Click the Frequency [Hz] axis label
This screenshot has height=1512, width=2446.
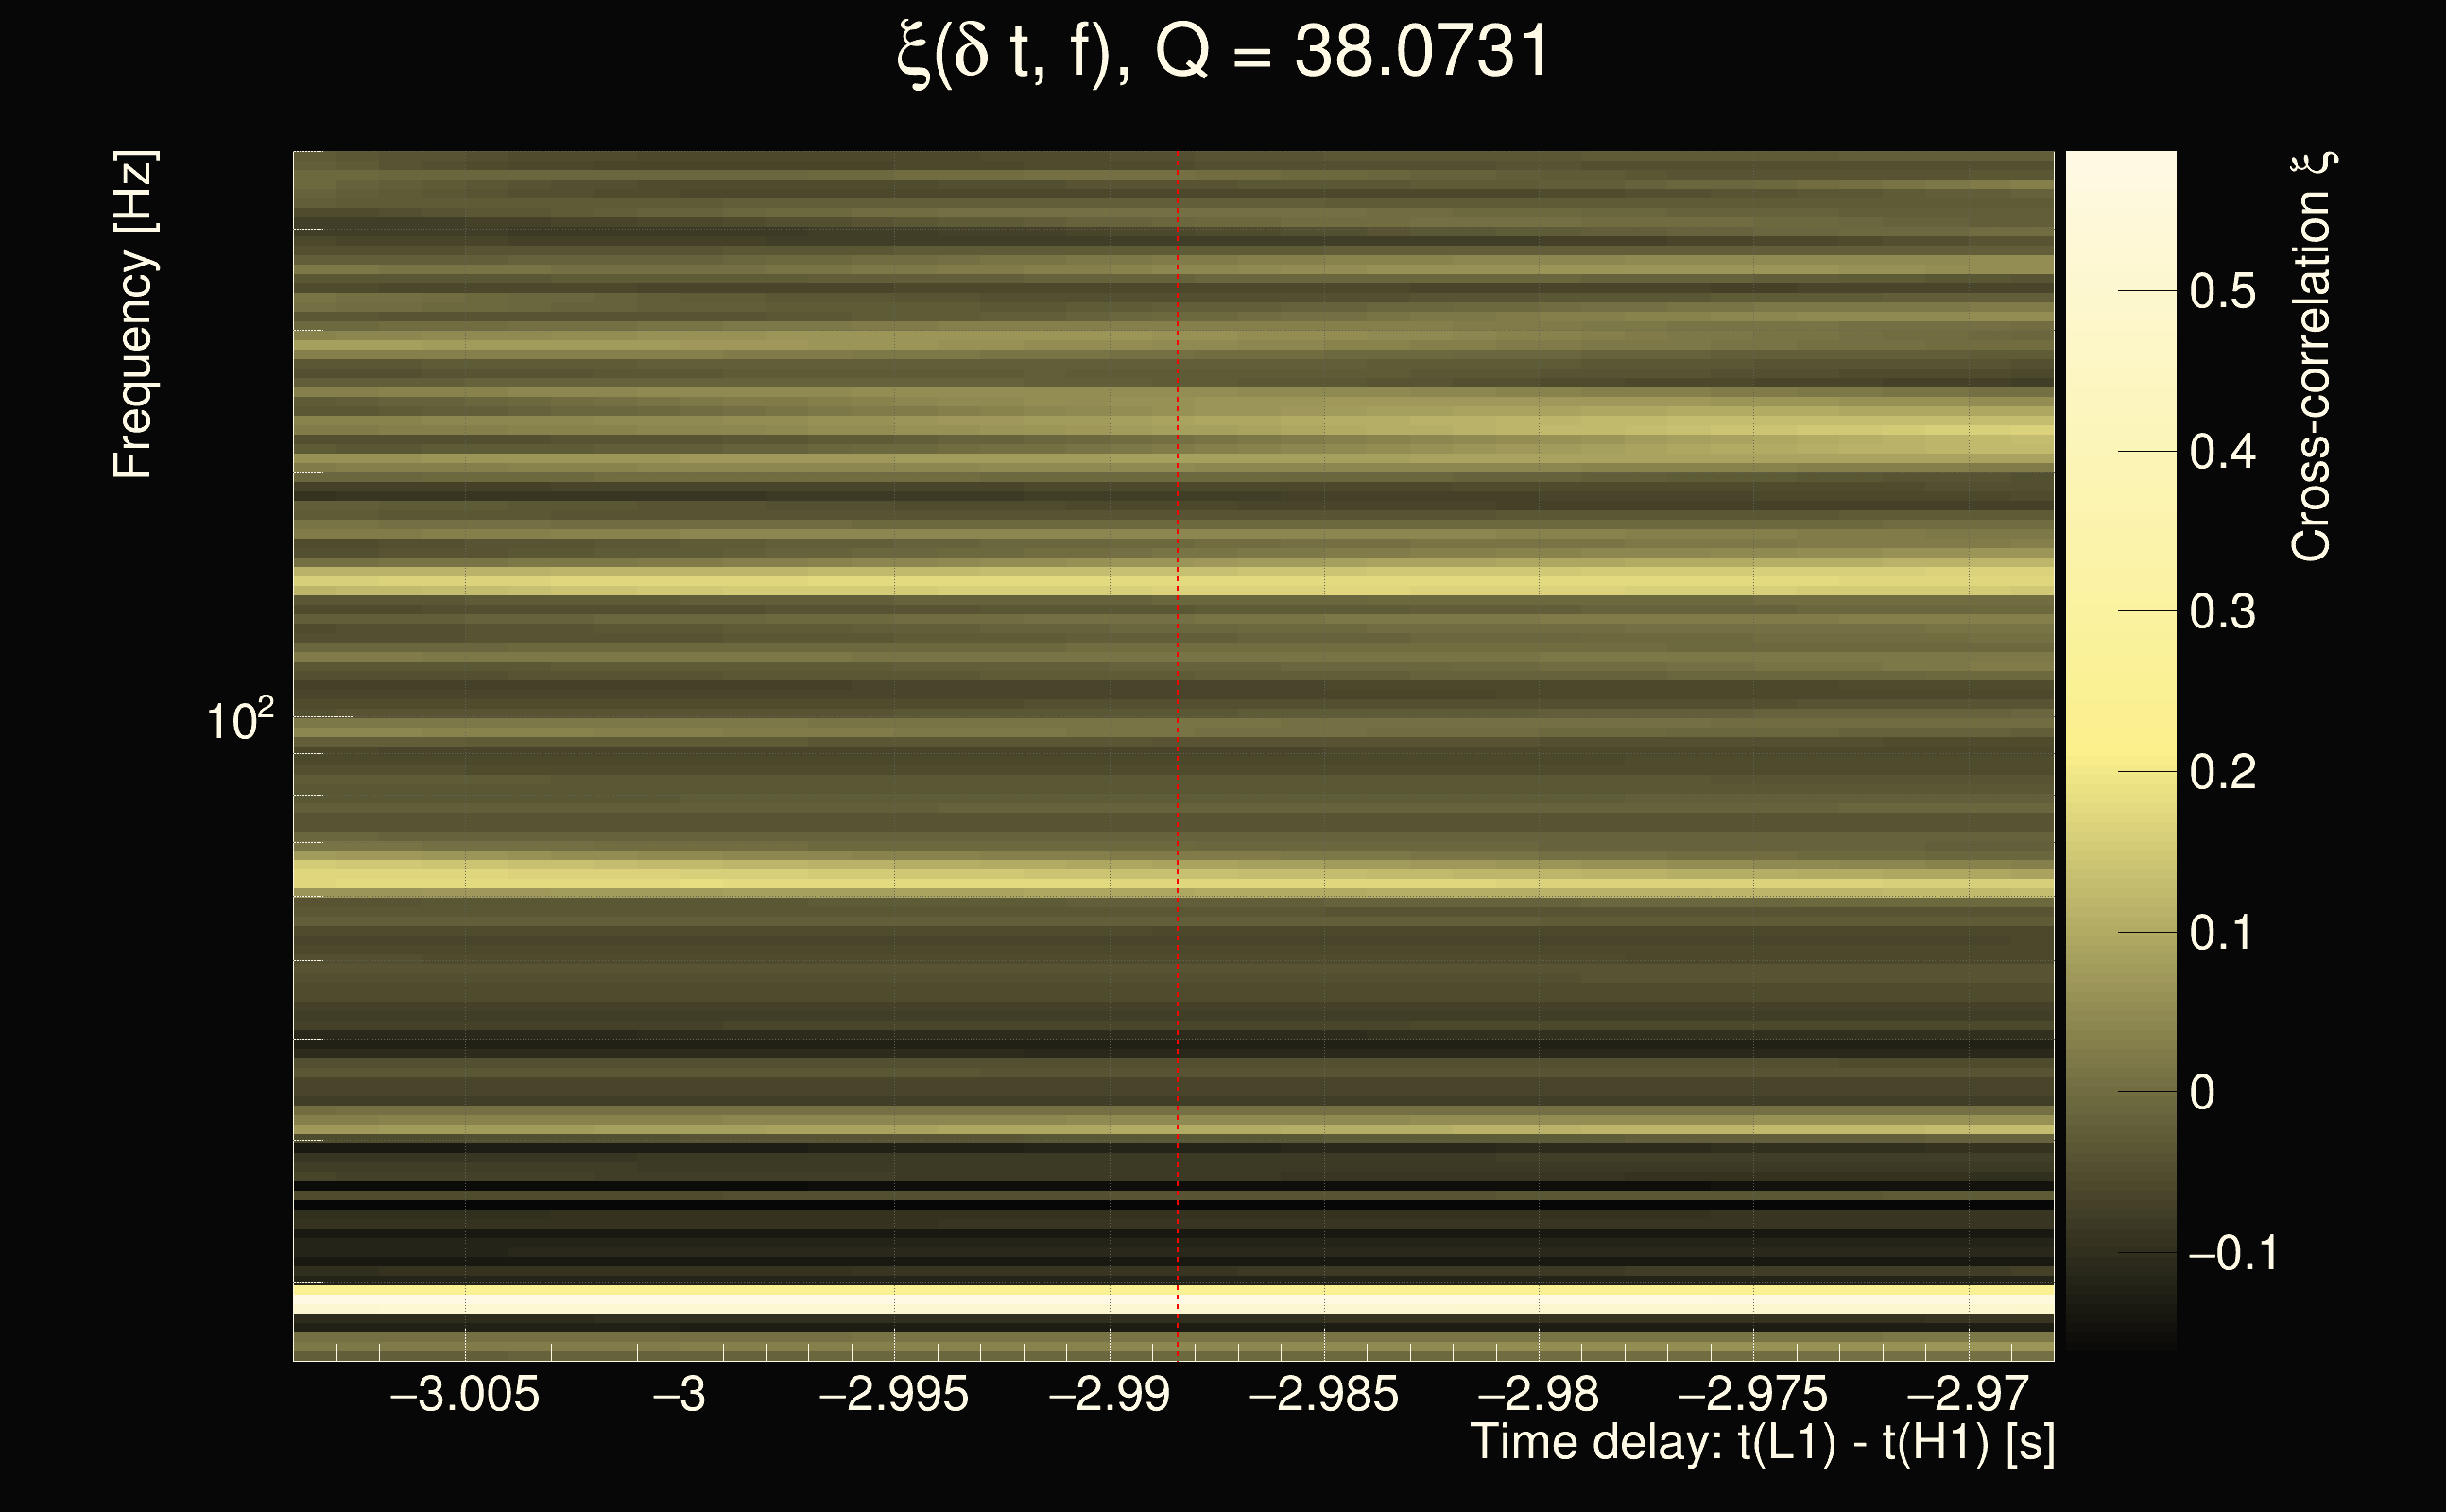point(133,315)
